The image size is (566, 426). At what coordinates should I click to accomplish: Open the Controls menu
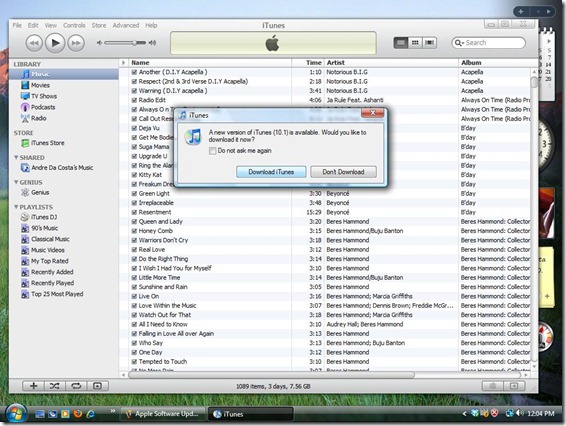(74, 25)
